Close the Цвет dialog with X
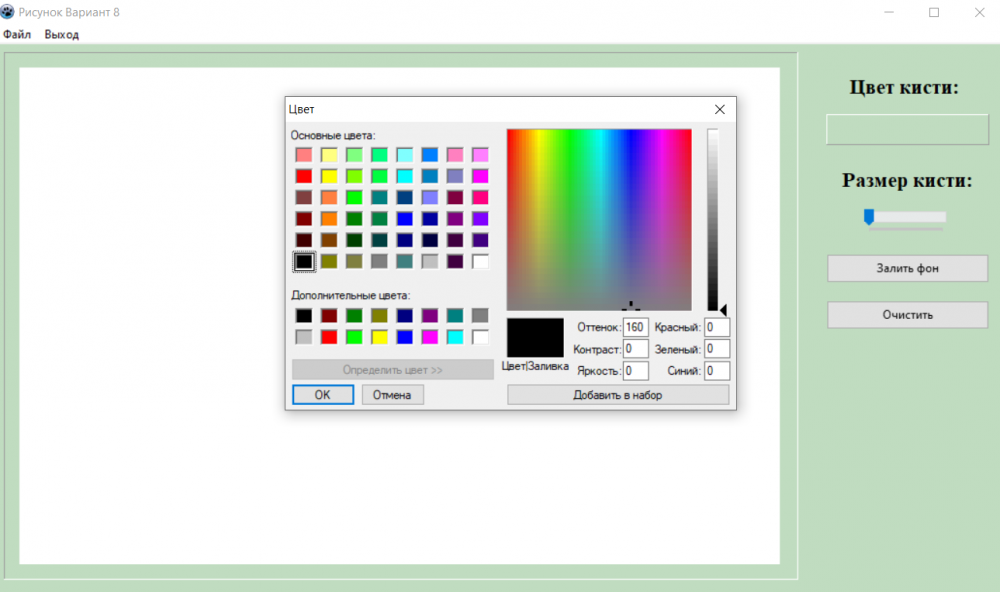1000x592 pixels. tap(719, 110)
